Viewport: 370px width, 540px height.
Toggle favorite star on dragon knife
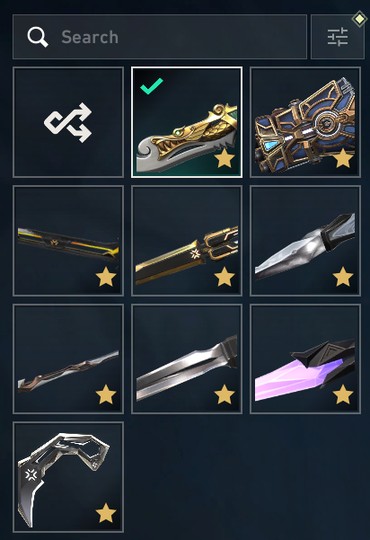(x=224, y=159)
